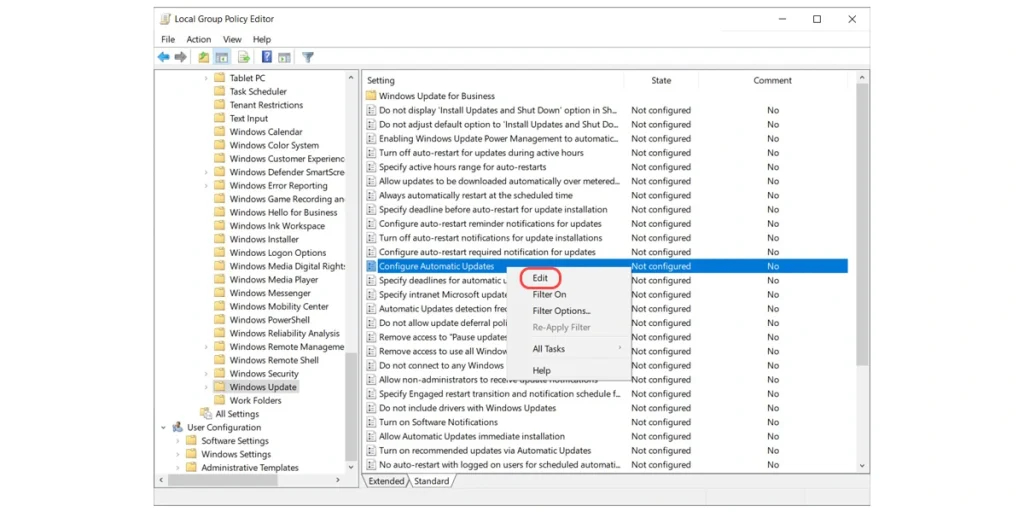
Task: Click the blue Back arrow in toolbar
Action: 163,57
